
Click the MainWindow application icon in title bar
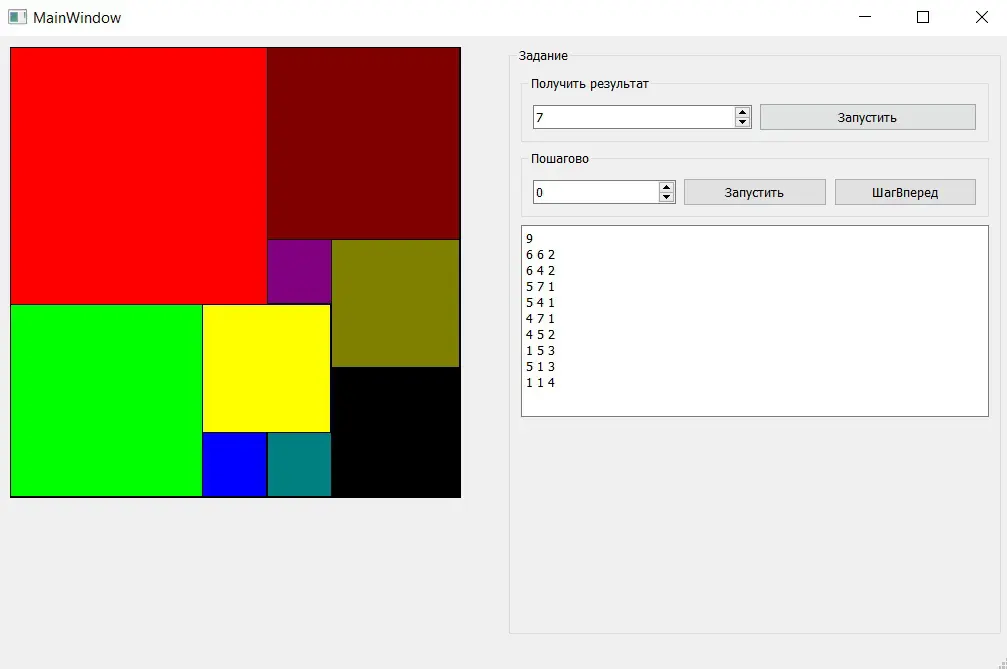17,17
